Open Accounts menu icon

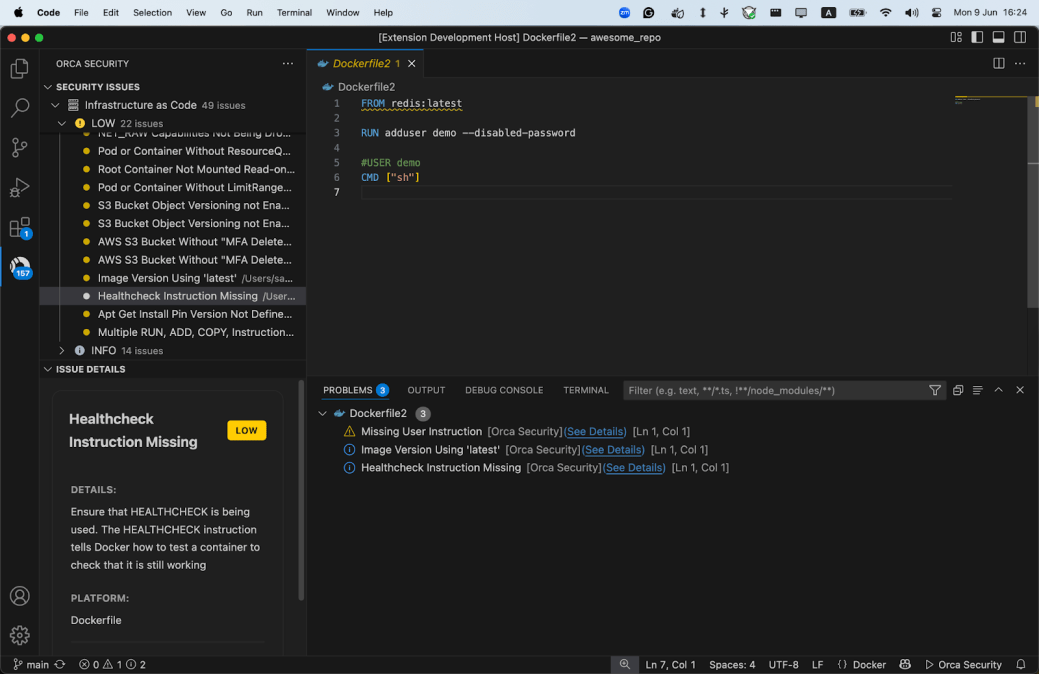[20, 596]
